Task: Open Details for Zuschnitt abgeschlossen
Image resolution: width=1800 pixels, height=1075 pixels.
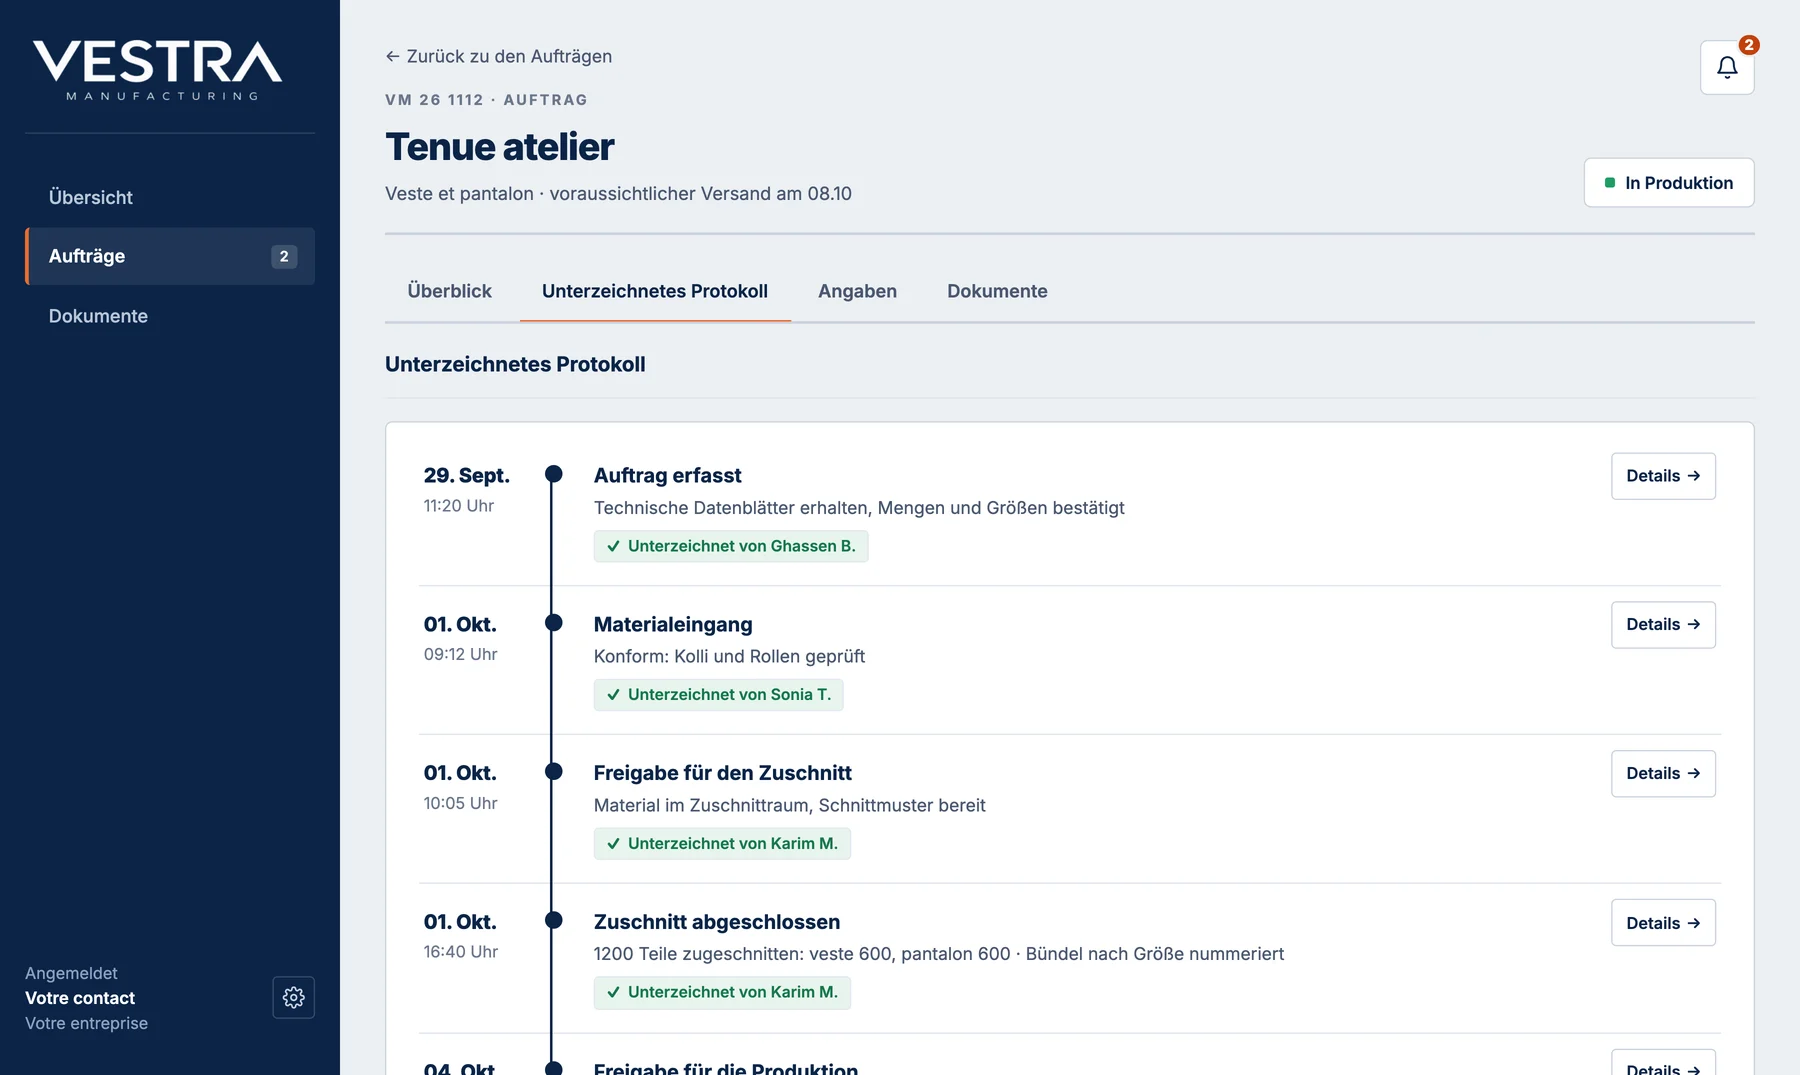Action: 1663,923
